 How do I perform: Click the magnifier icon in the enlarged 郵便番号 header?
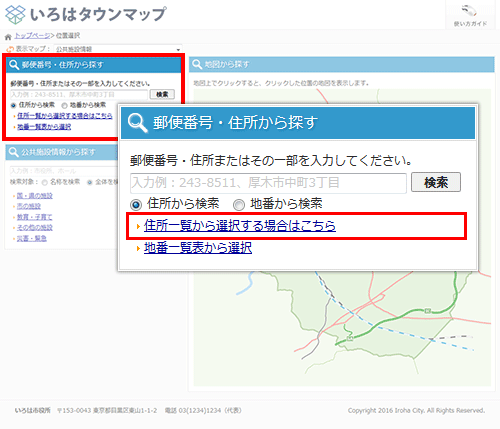pos(138,123)
